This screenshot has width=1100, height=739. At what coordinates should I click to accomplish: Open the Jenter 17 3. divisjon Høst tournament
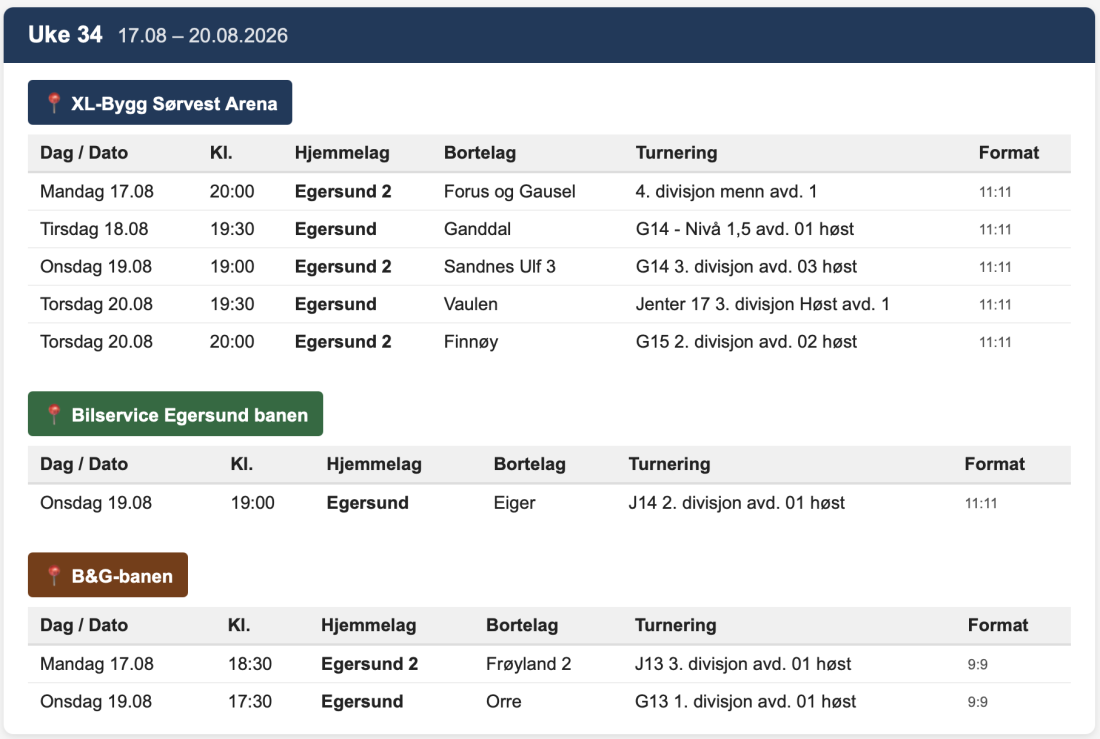[763, 305]
